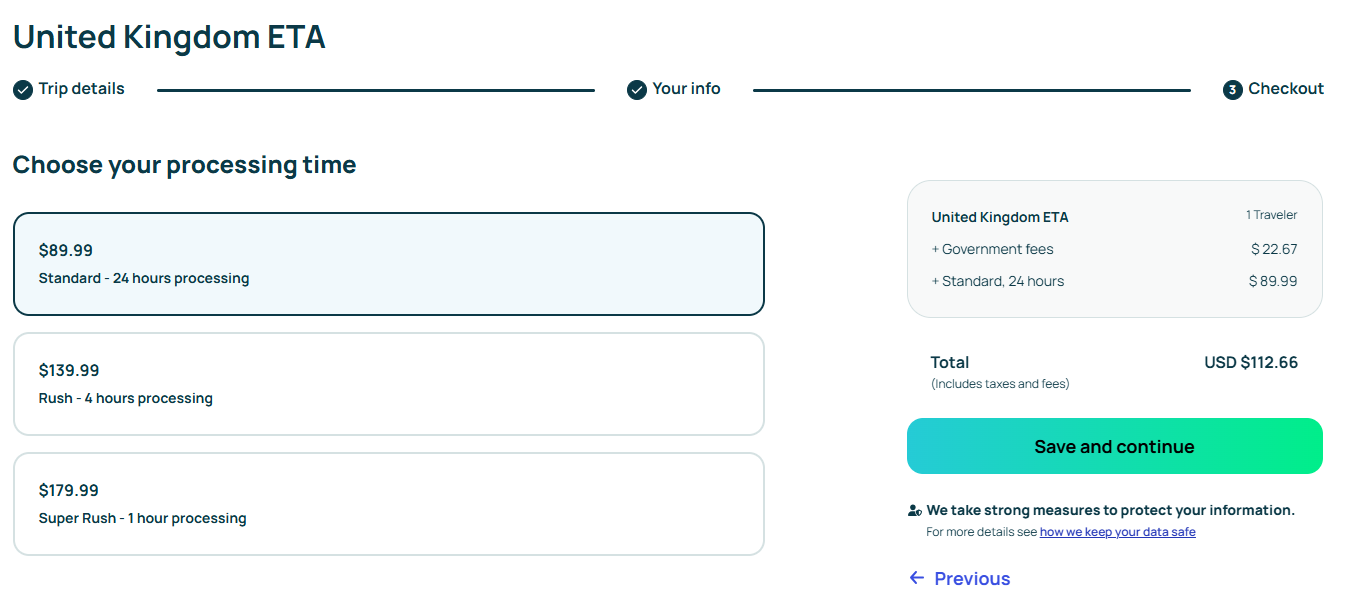
Task: Click the Trip details checkmark icon
Action: [x=23, y=90]
